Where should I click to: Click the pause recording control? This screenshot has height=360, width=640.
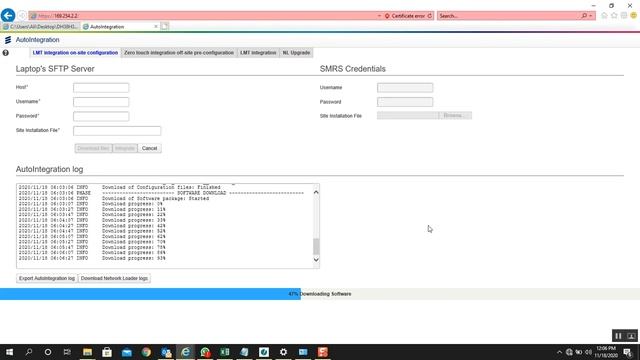[618, 336]
